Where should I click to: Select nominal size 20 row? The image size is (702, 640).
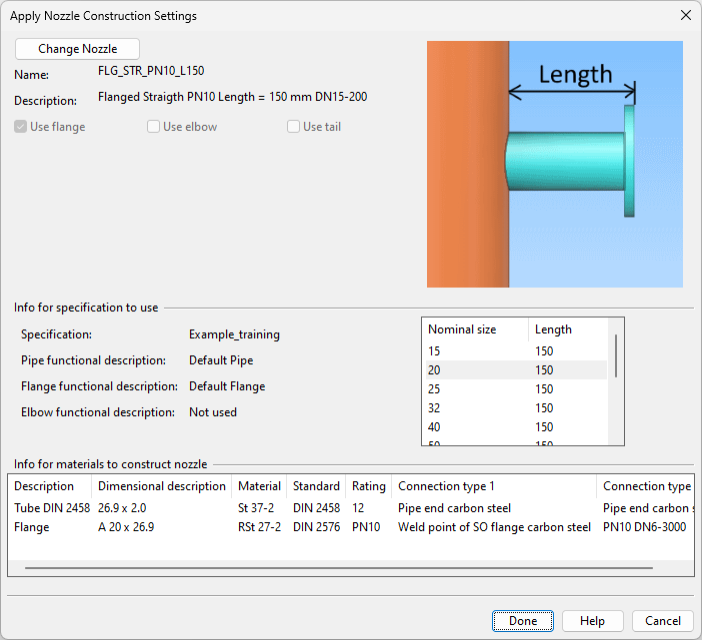click(x=515, y=370)
